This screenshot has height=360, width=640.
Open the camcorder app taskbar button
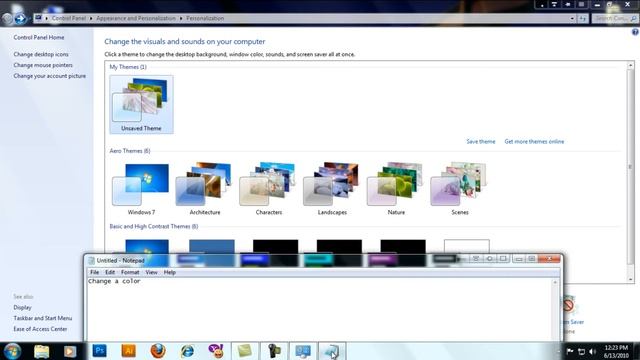pos(274,351)
